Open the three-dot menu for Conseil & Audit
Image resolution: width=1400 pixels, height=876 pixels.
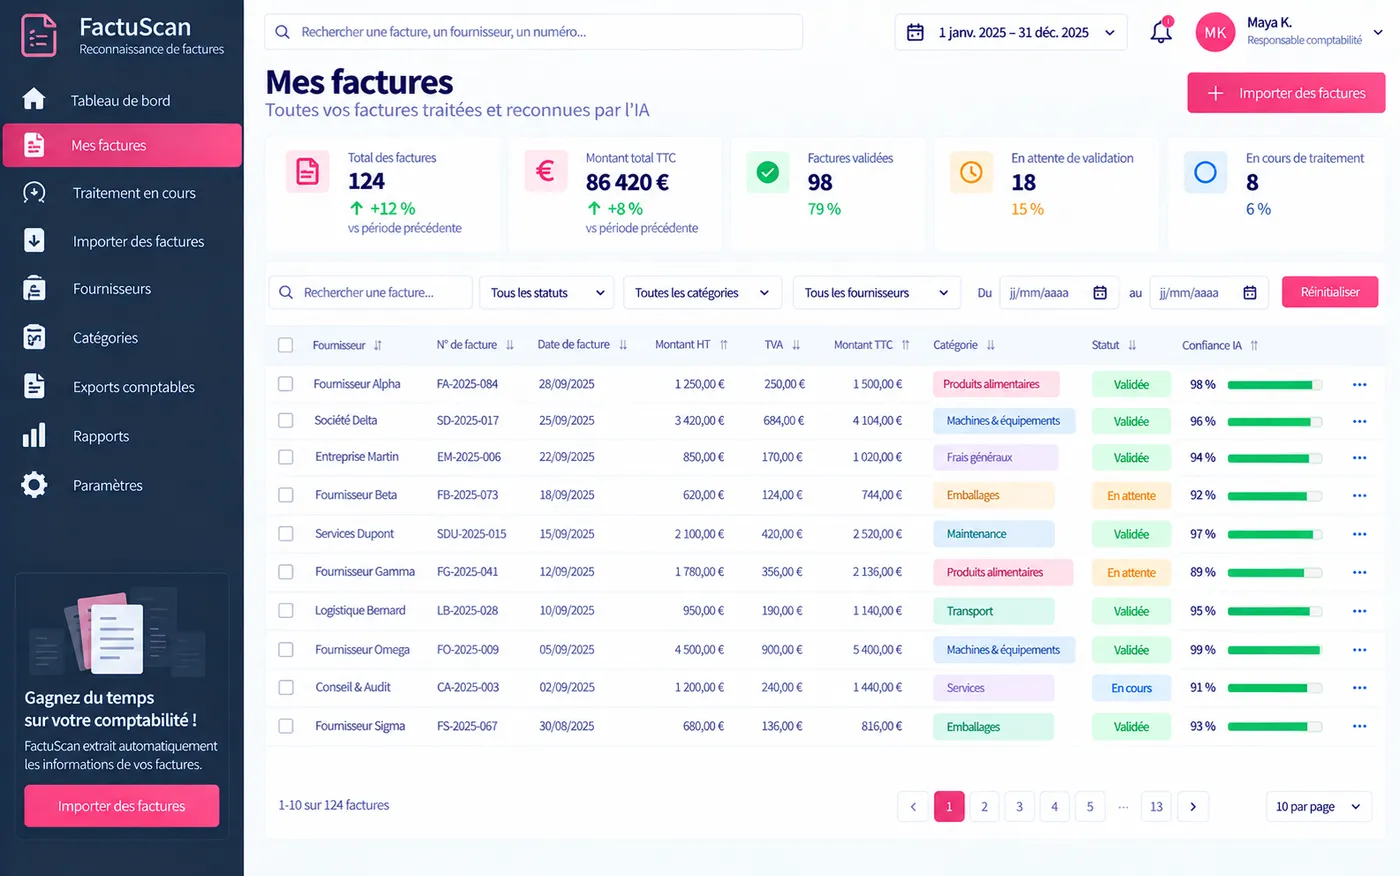pos(1359,688)
